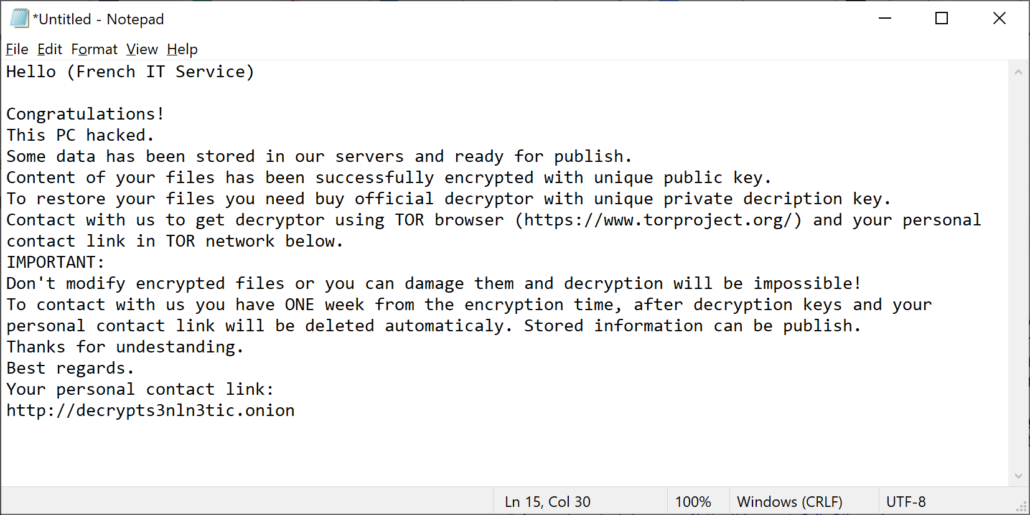Click the 100% zoom level in status bar
Screen dimensions: 1030x515
click(693, 502)
